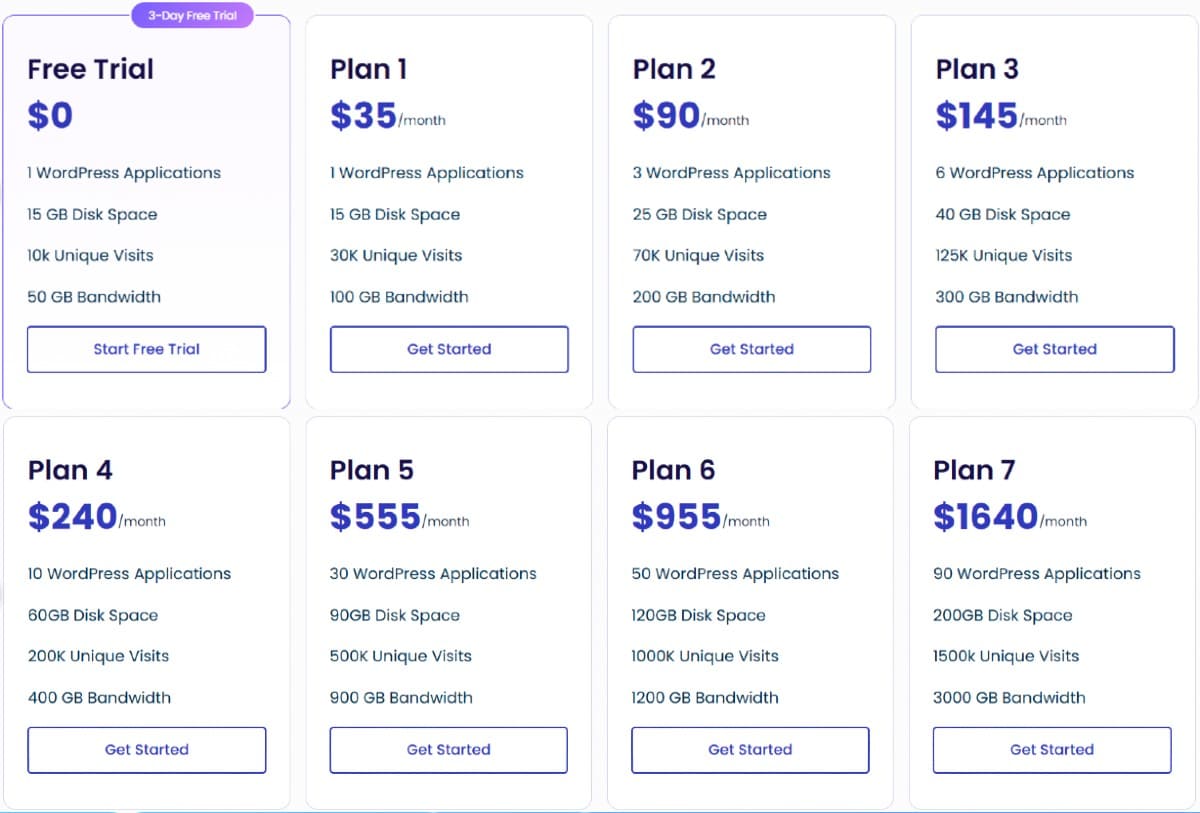The image size is (1200, 813).
Task: Click the Plan 1 title
Action: (x=369, y=69)
